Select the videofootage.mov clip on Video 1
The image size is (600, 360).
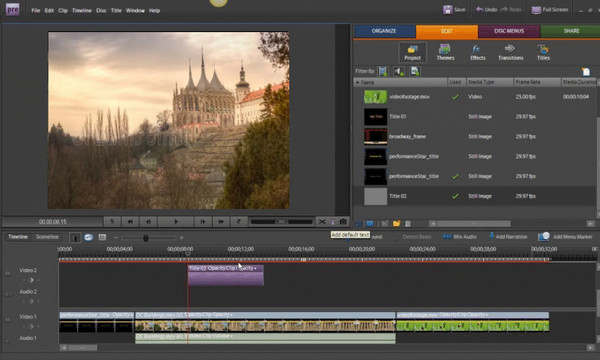click(473, 322)
